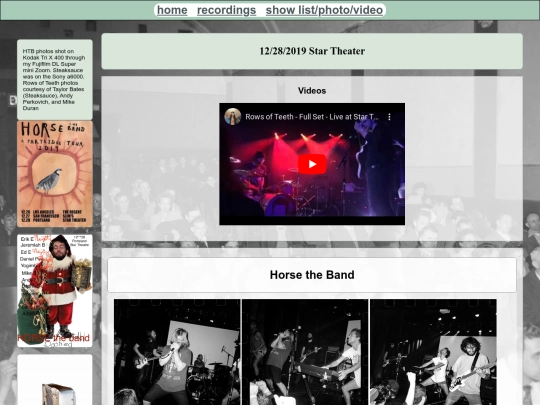The width and height of the screenshot is (540, 405).
Task: Open the Santa Horse the Band flyer
Action: [x=55, y=290]
